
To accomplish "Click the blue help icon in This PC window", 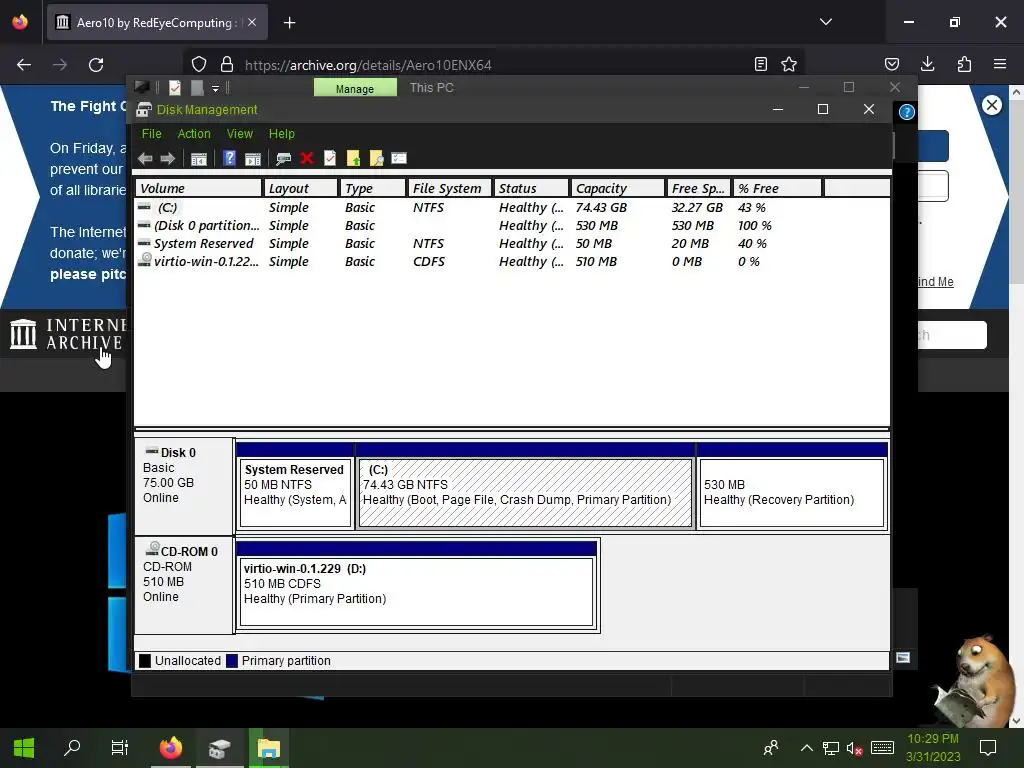I will [906, 112].
